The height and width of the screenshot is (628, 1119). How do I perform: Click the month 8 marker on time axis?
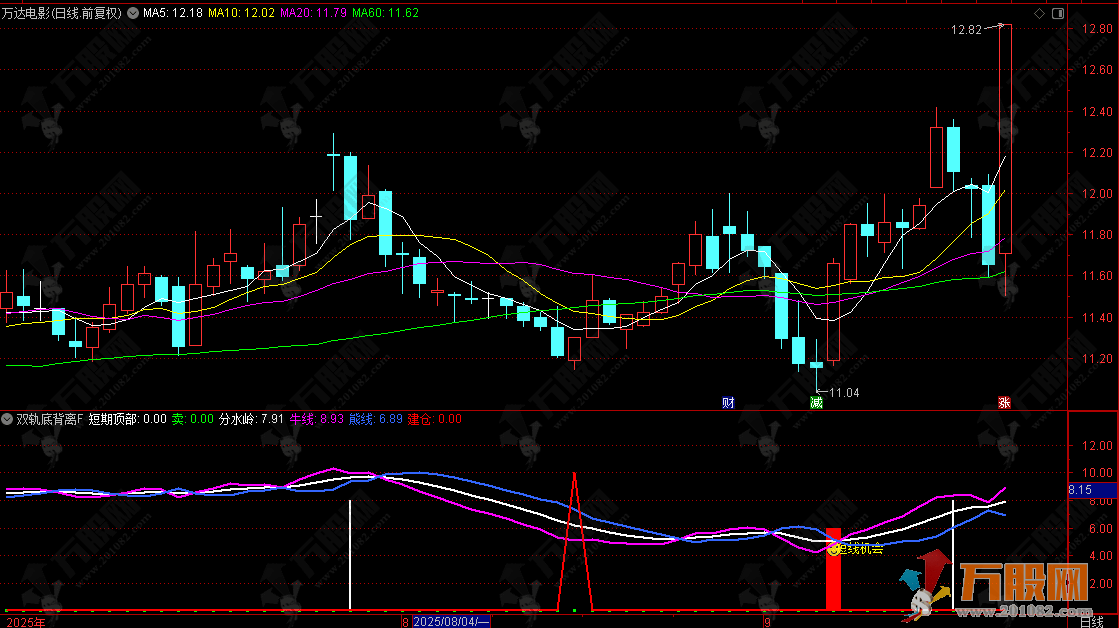coord(405,622)
